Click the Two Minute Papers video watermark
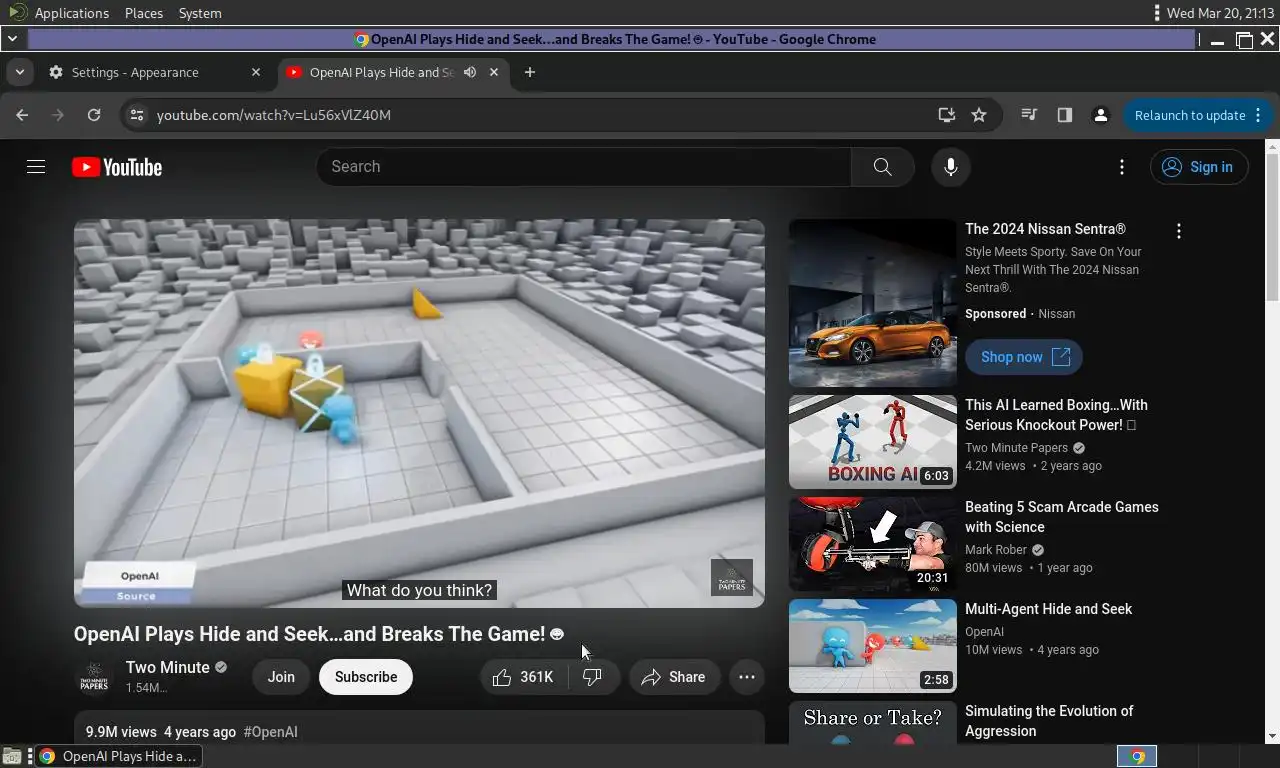 (732, 578)
